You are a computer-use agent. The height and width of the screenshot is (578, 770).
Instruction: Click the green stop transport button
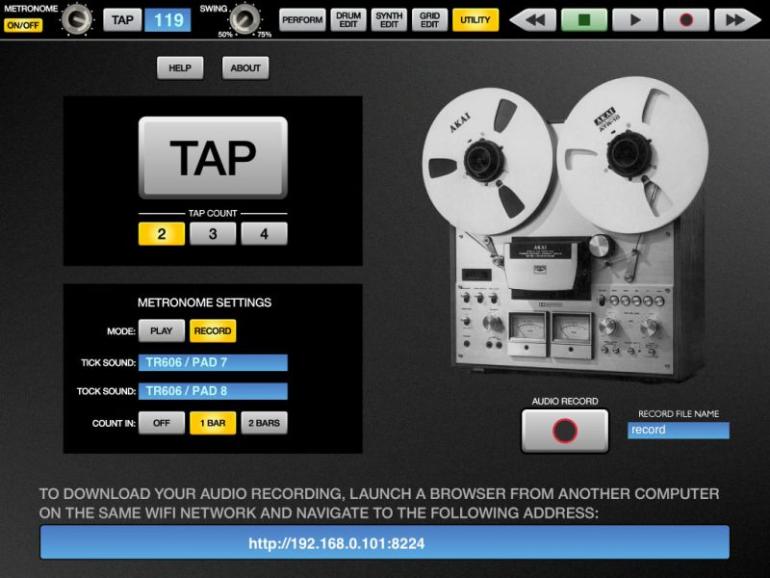pyautogui.click(x=584, y=20)
